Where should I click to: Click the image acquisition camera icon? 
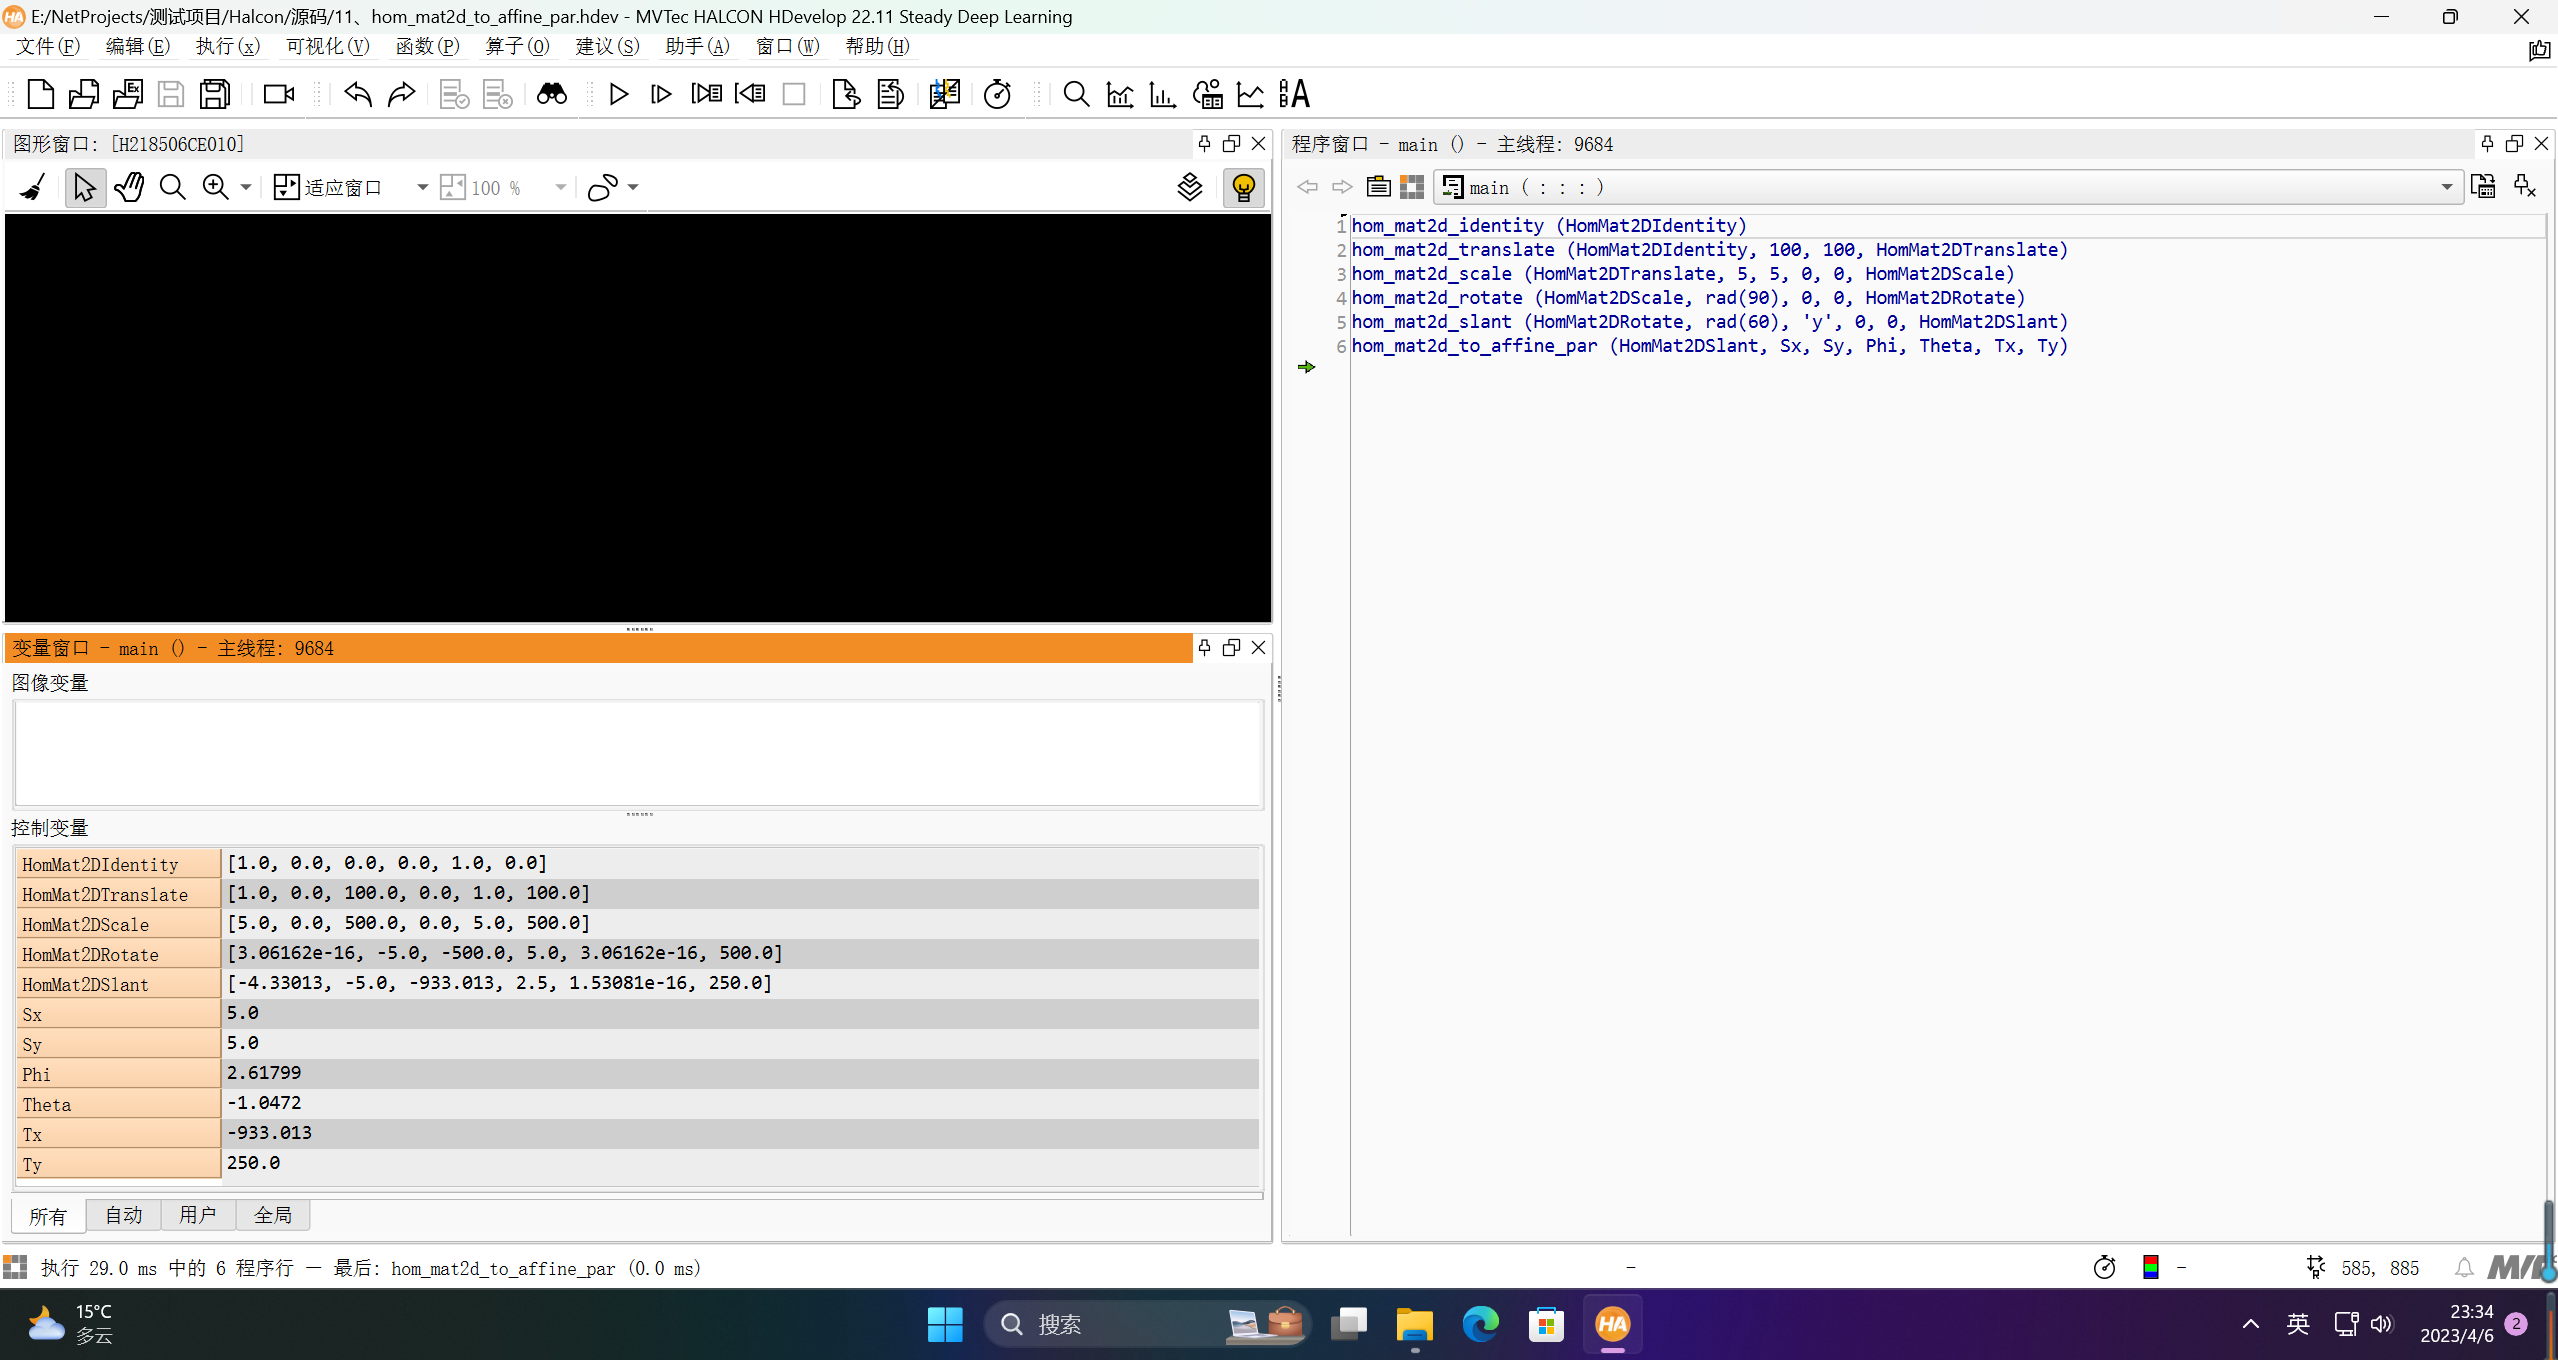278,94
